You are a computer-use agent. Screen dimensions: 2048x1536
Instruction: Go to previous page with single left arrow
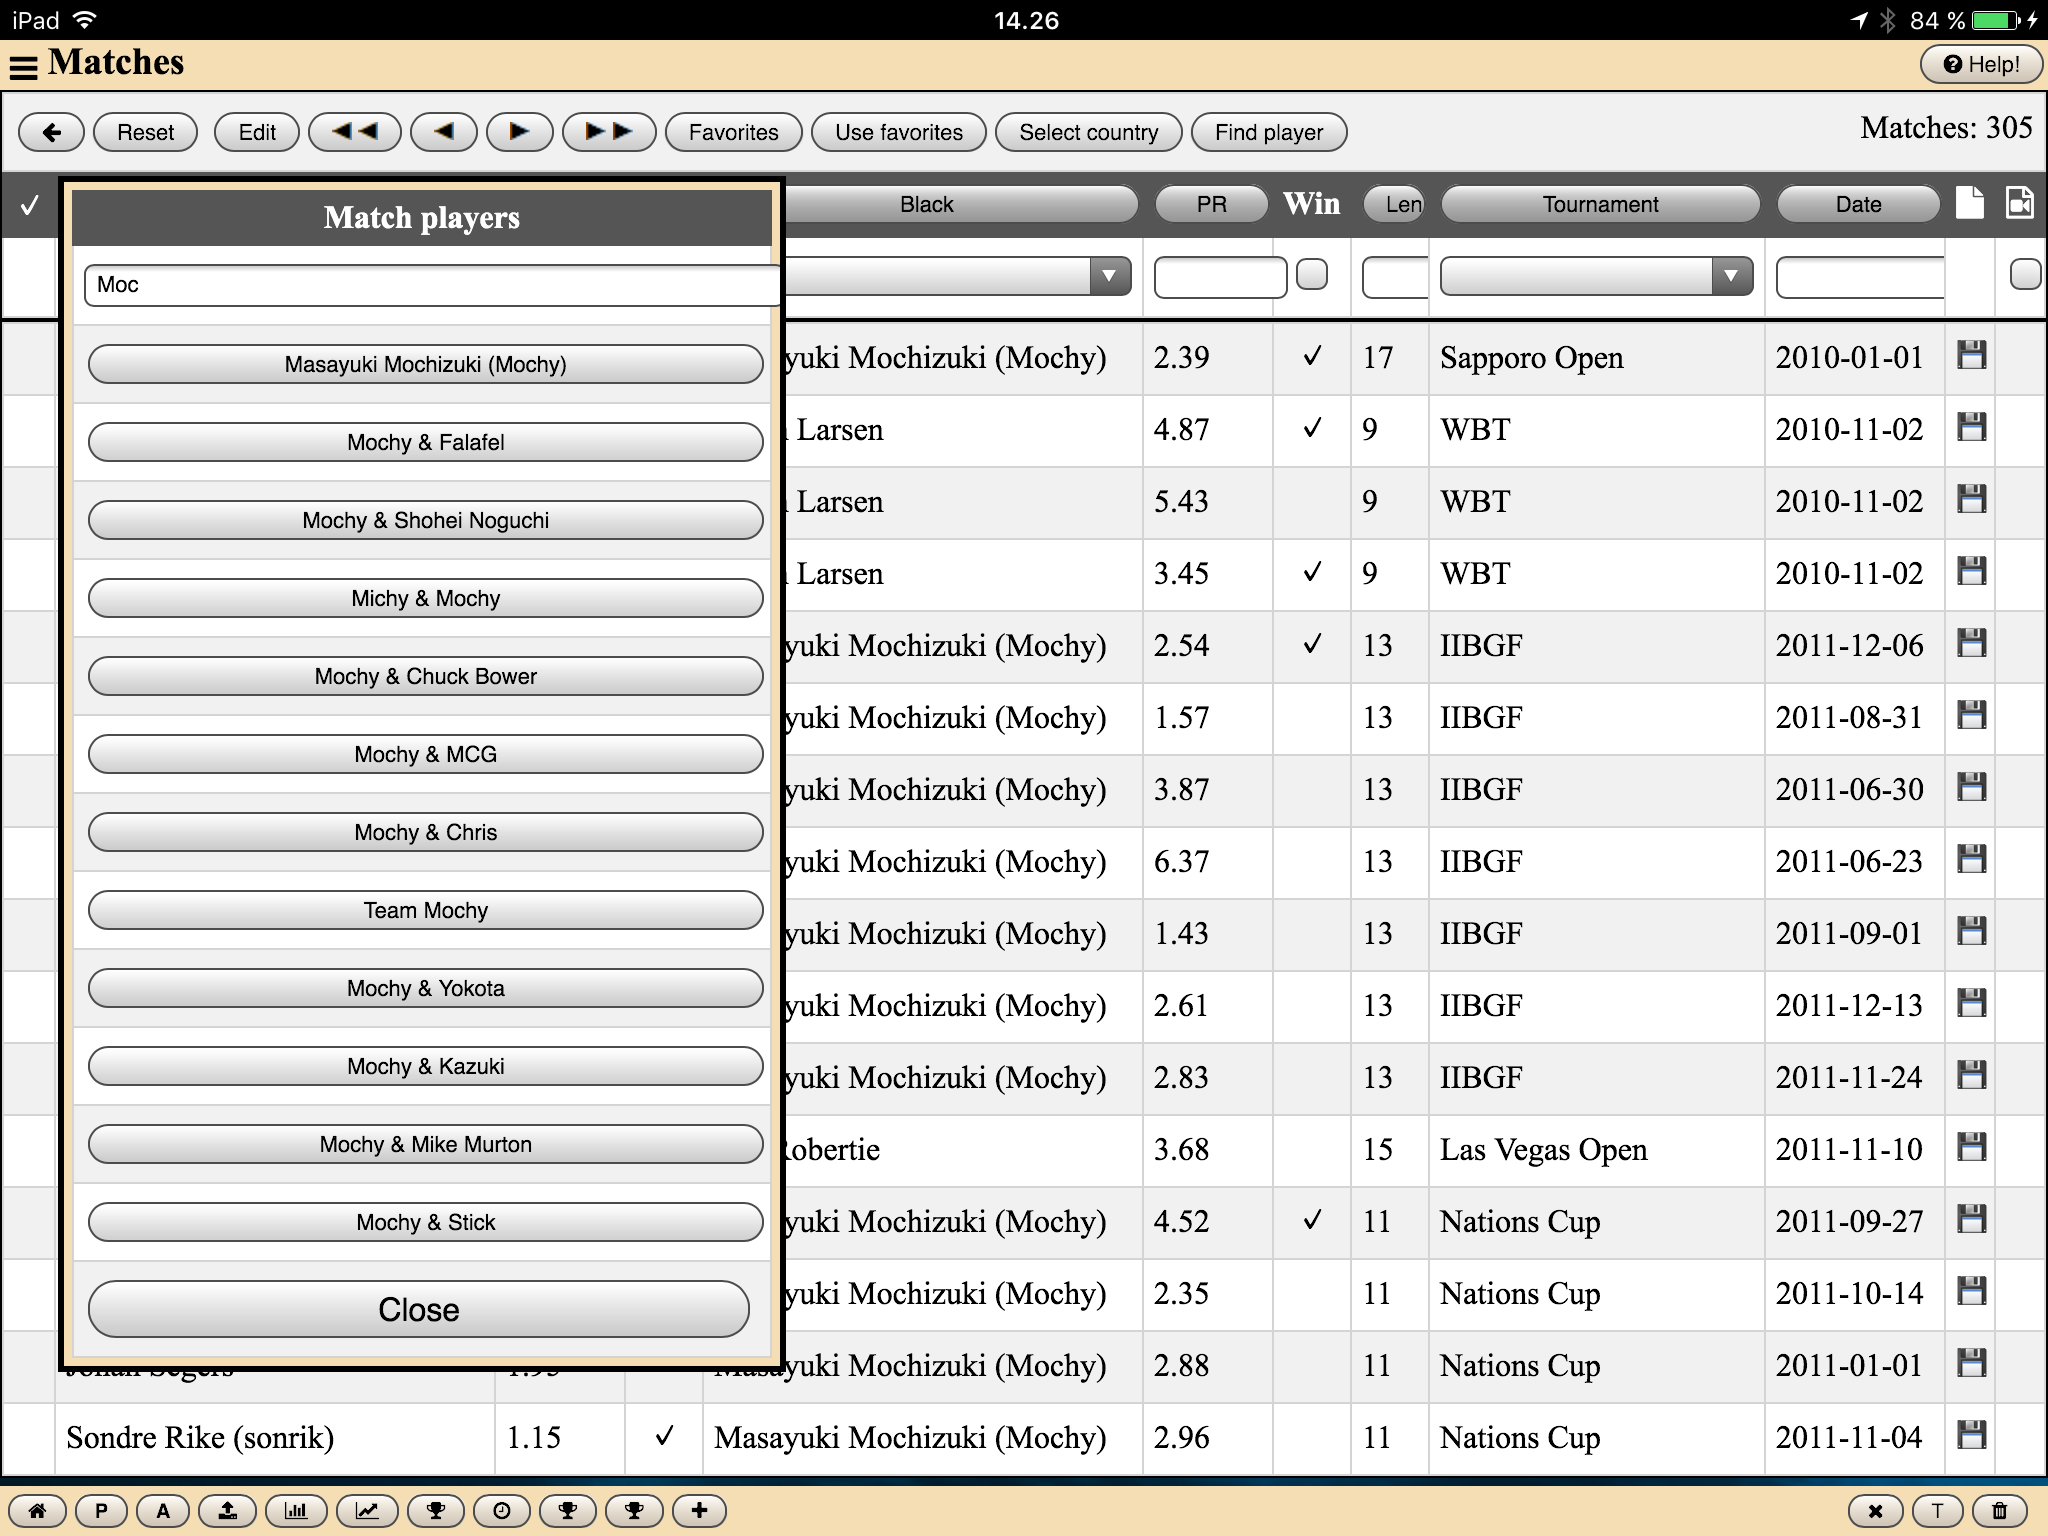click(x=444, y=132)
